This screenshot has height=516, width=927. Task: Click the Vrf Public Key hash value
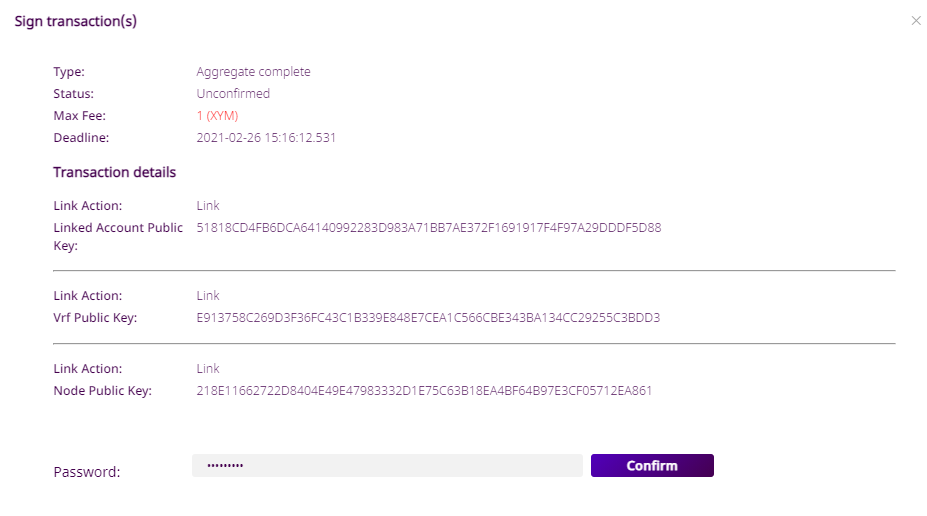click(x=428, y=318)
